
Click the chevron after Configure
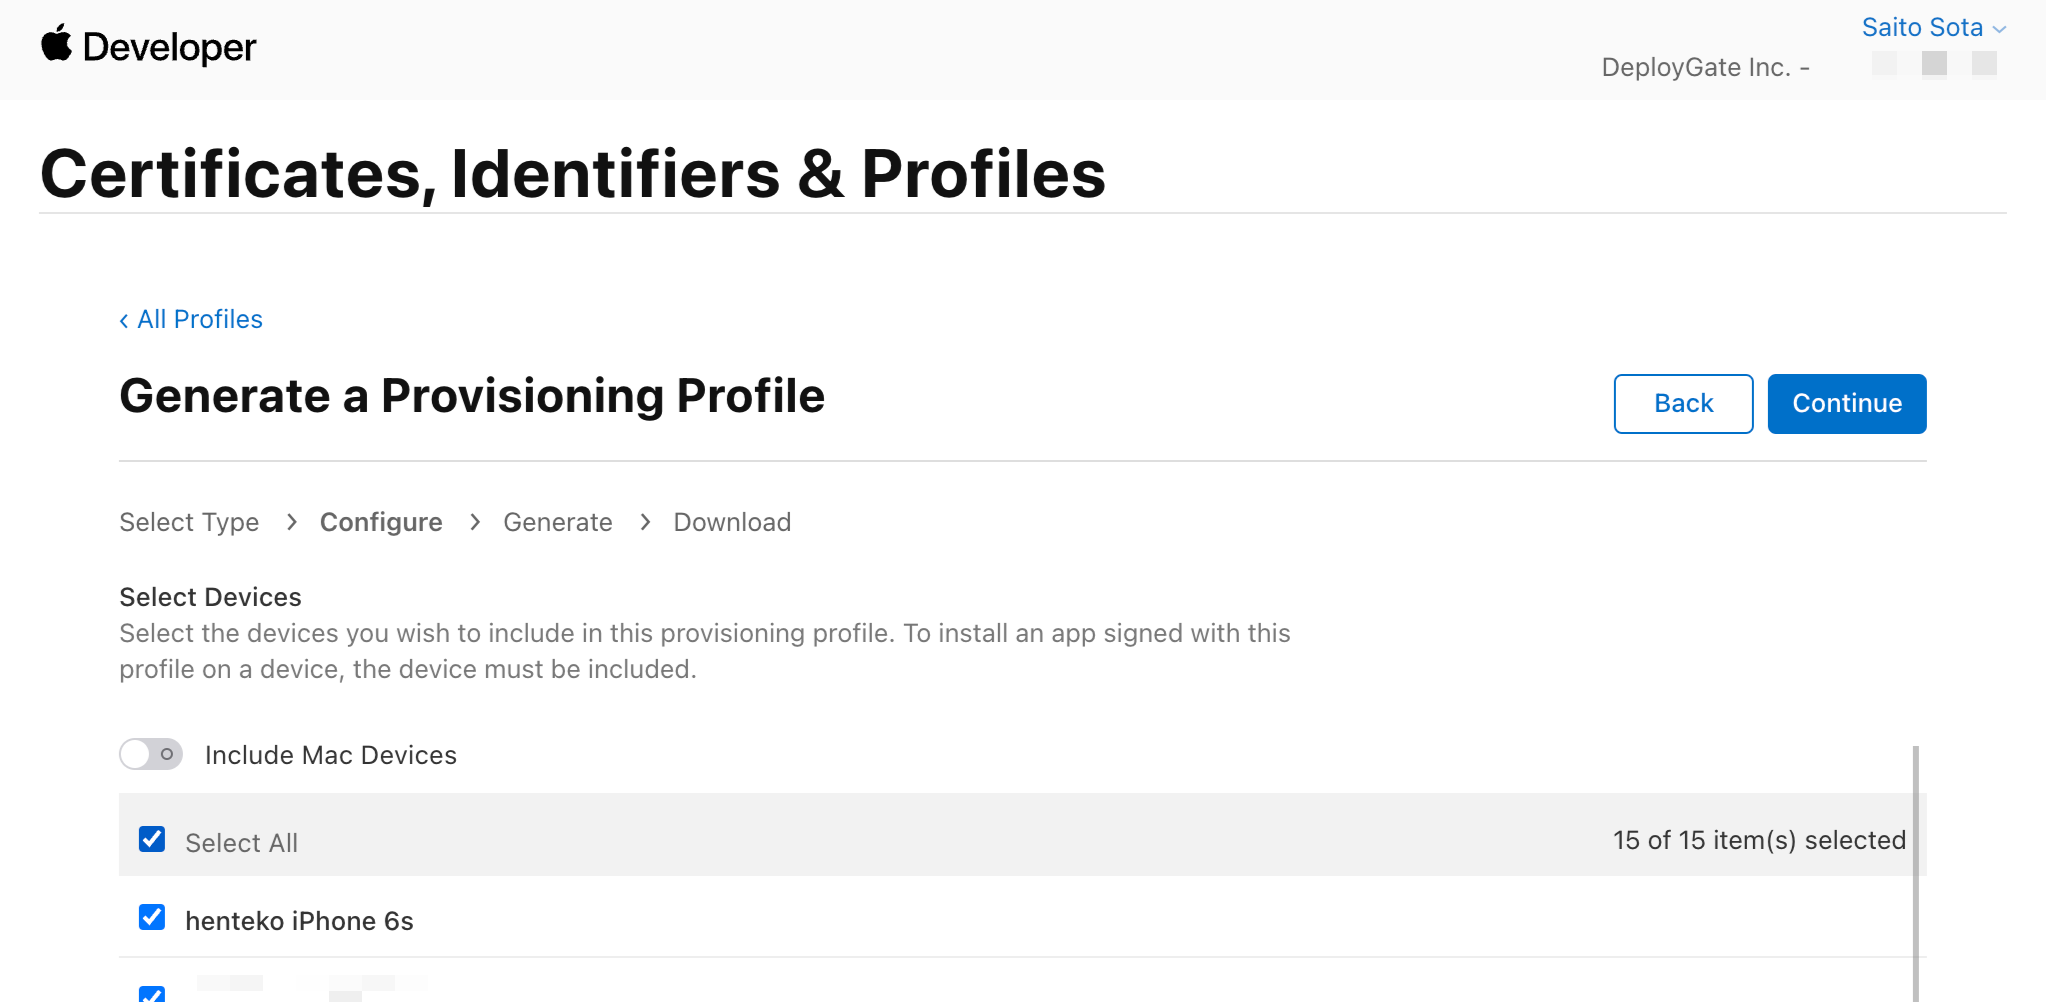(x=473, y=521)
